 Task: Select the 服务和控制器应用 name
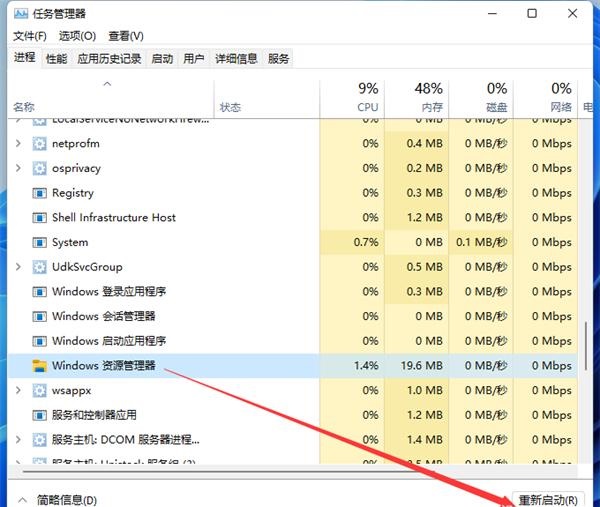coord(94,415)
